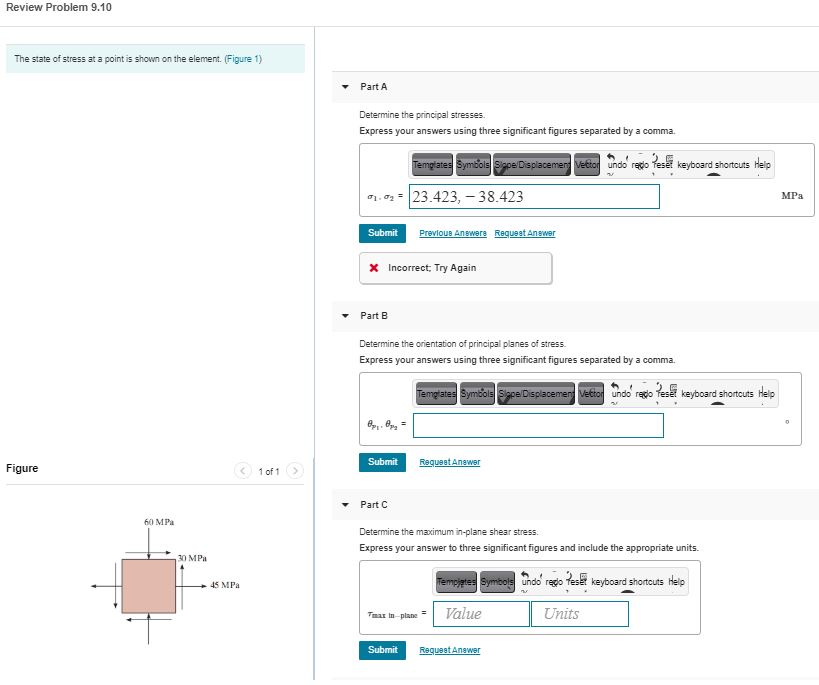Screen dimensions: 819x685
Task: Open Help in Part C toolbar
Action: (x=677, y=582)
